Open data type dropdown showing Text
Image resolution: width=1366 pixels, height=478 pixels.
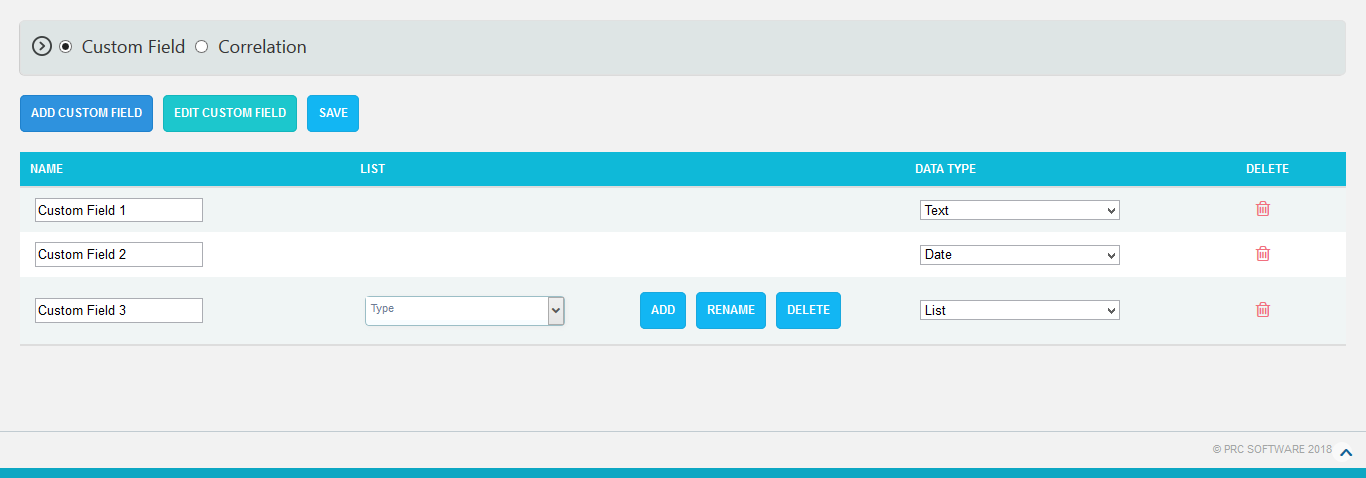pos(1019,210)
